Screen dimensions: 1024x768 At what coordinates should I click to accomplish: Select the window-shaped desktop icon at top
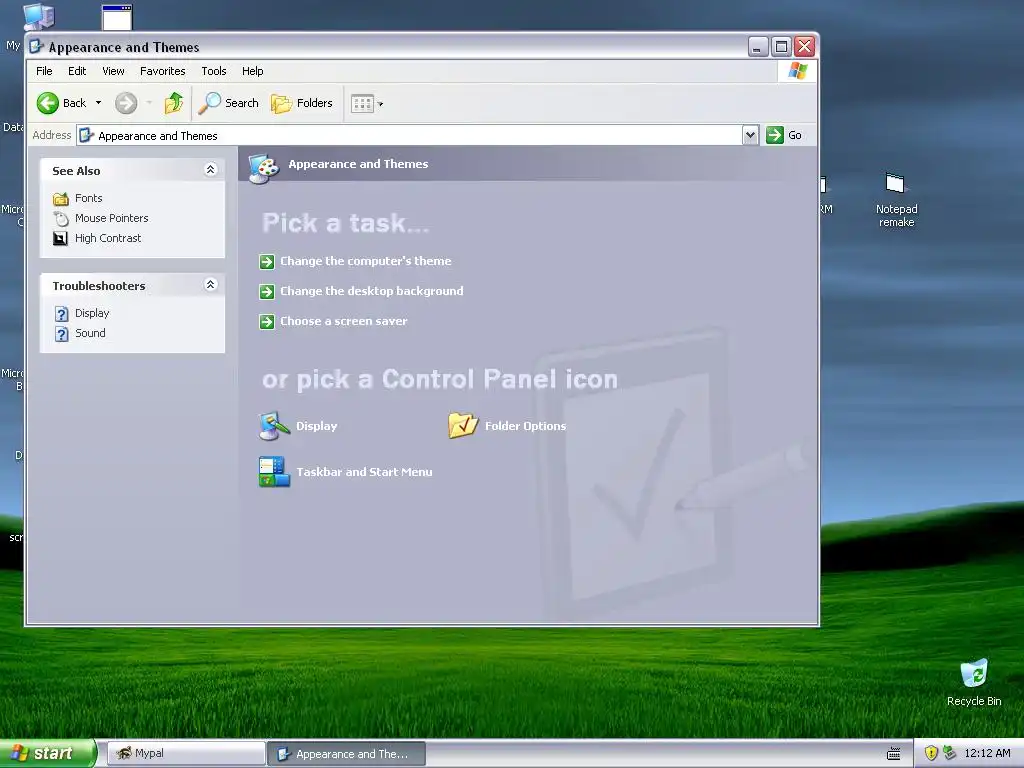118,16
